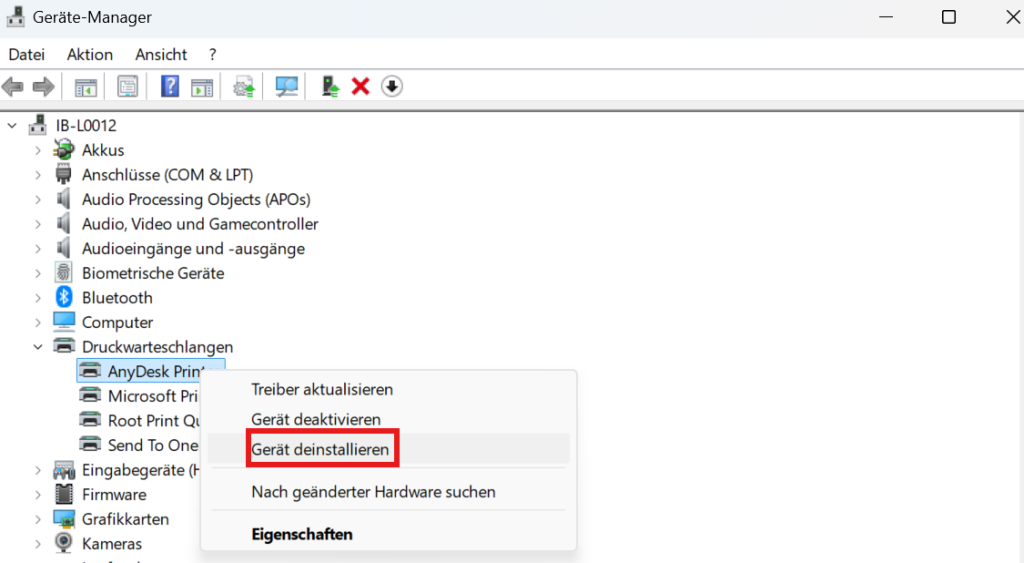Click the Druckwarteschlangen printer icon
1024x563 pixels.
[x=64, y=346]
